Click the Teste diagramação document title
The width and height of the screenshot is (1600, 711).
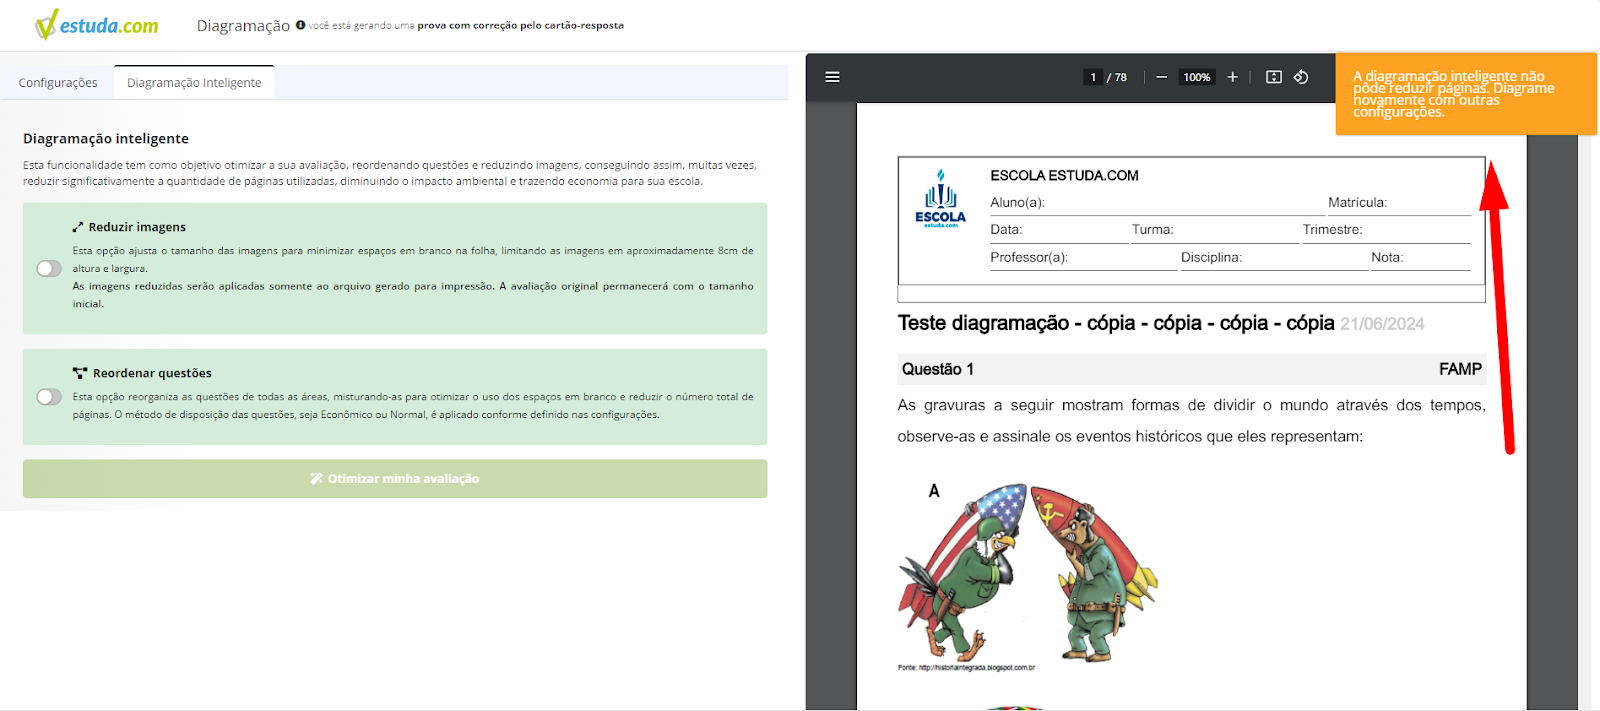1116,323
